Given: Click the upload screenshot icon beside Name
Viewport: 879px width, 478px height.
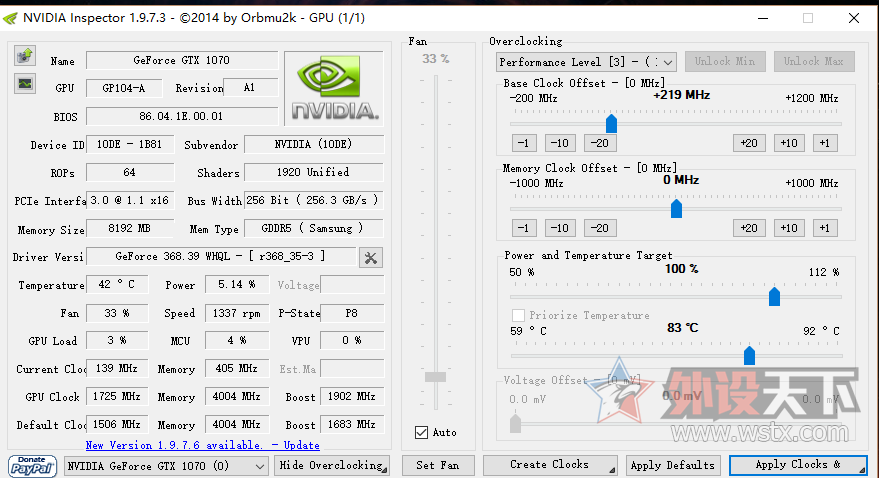Looking at the screenshot, I should (x=25, y=56).
